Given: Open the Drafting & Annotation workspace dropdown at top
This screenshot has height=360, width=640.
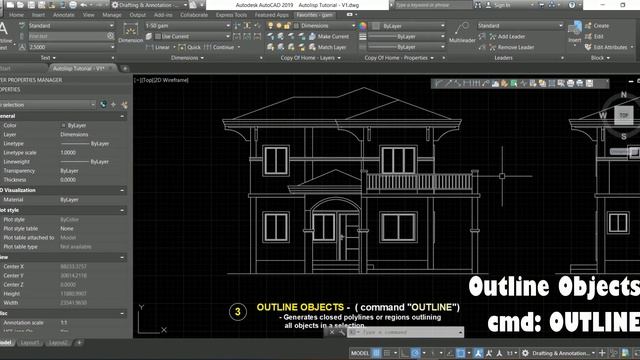Looking at the screenshot, I should 149,5.
